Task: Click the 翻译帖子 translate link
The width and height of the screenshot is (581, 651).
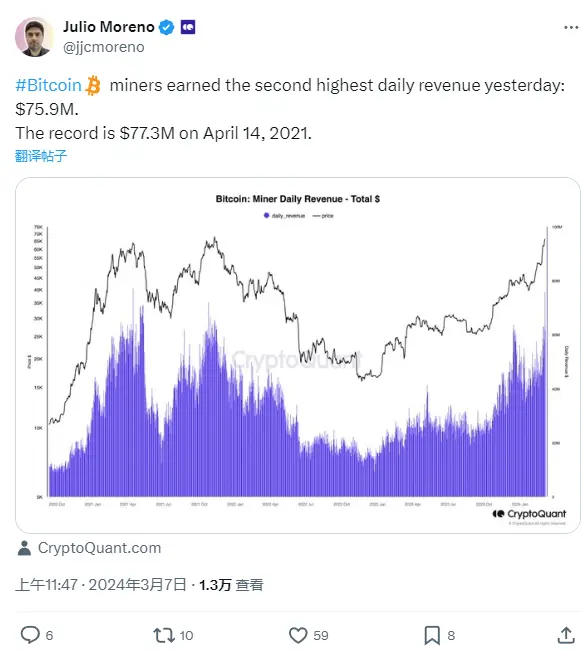Action: tap(41, 156)
